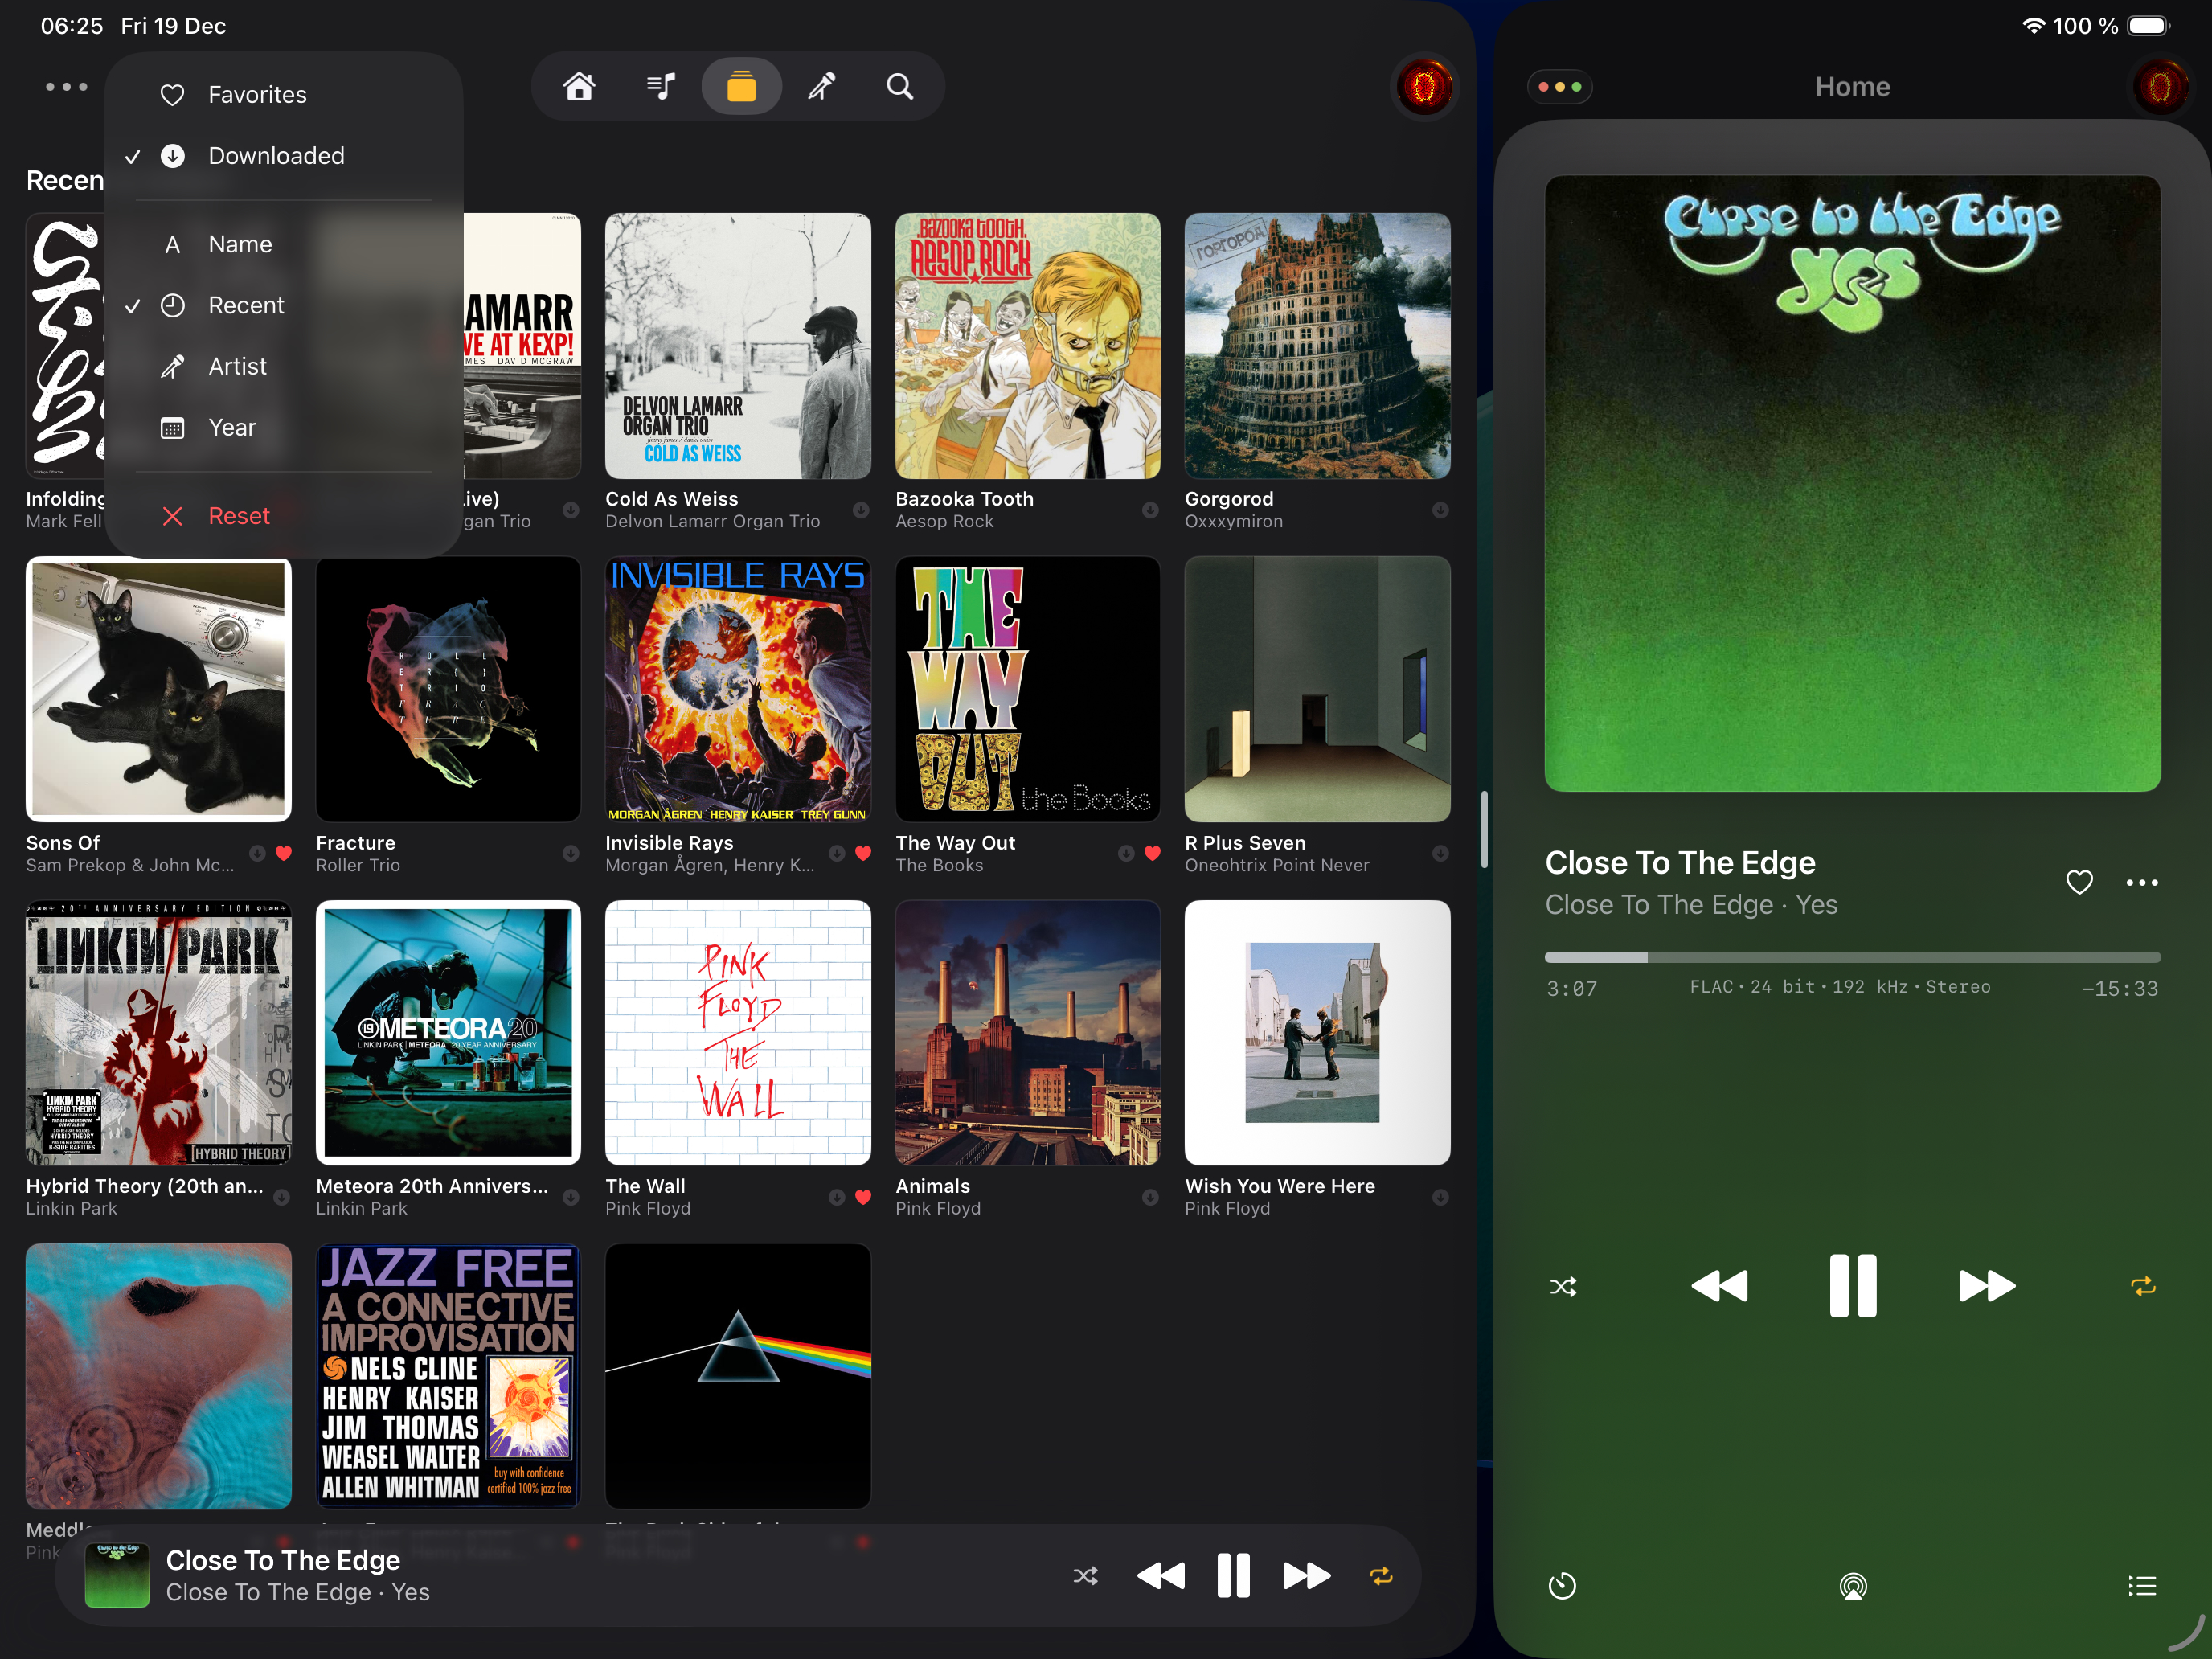Viewport: 2212px width, 1659px height.
Task: Sort albums by Artist
Action: [x=237, y=367]
